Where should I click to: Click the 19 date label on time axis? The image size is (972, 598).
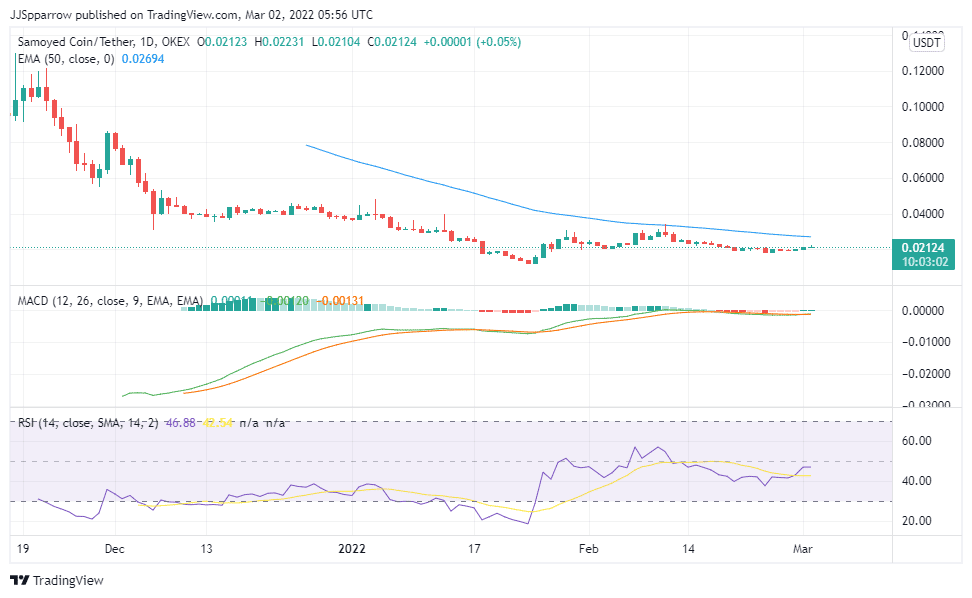click(x=23, y=549)
